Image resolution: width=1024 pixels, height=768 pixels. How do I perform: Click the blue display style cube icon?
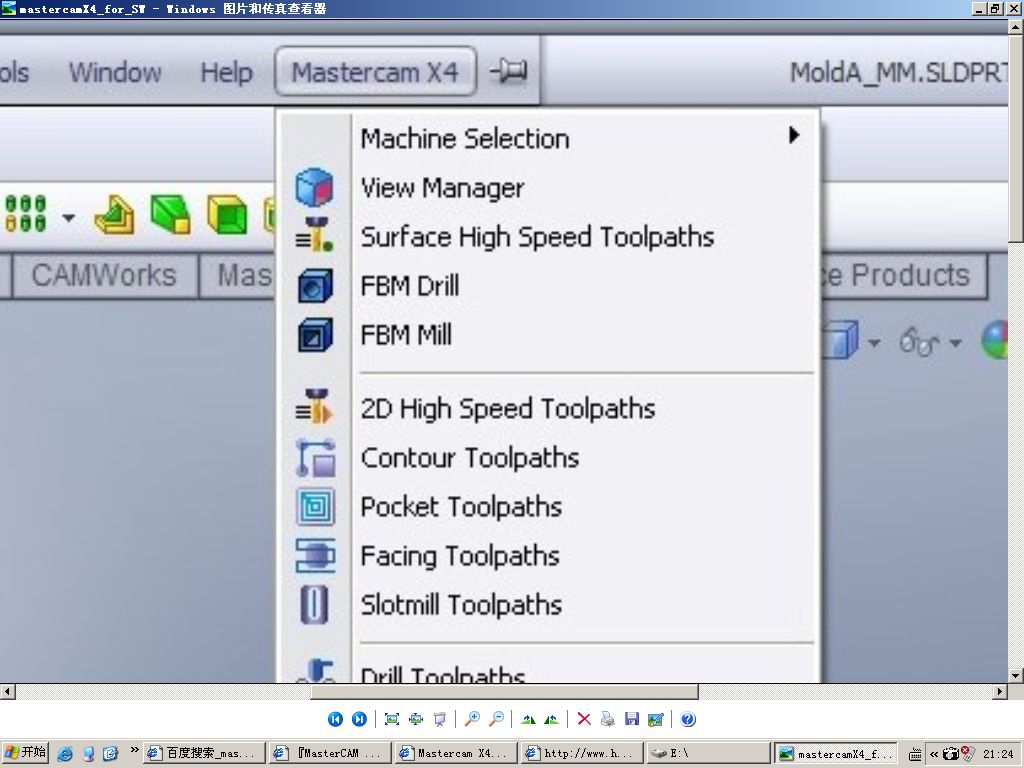pos(840,340)
